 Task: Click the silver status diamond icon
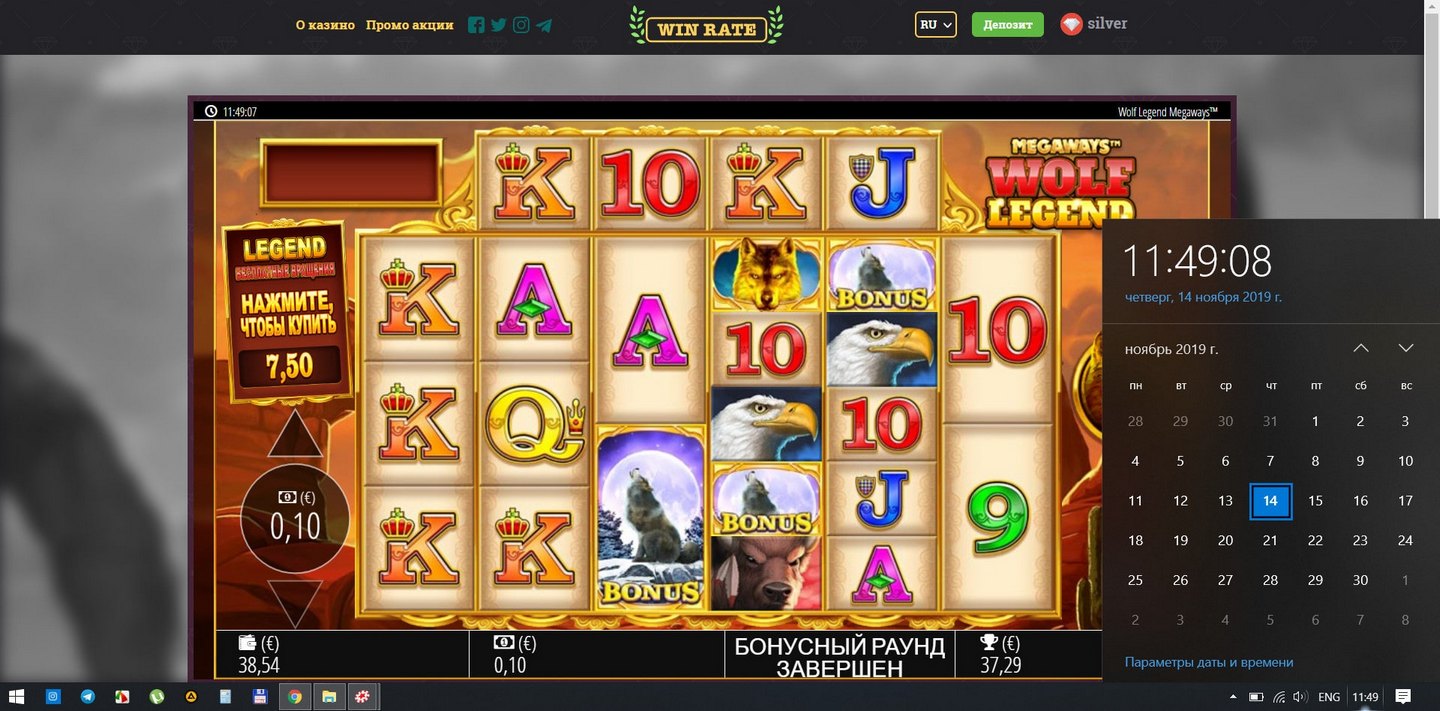1071,24
